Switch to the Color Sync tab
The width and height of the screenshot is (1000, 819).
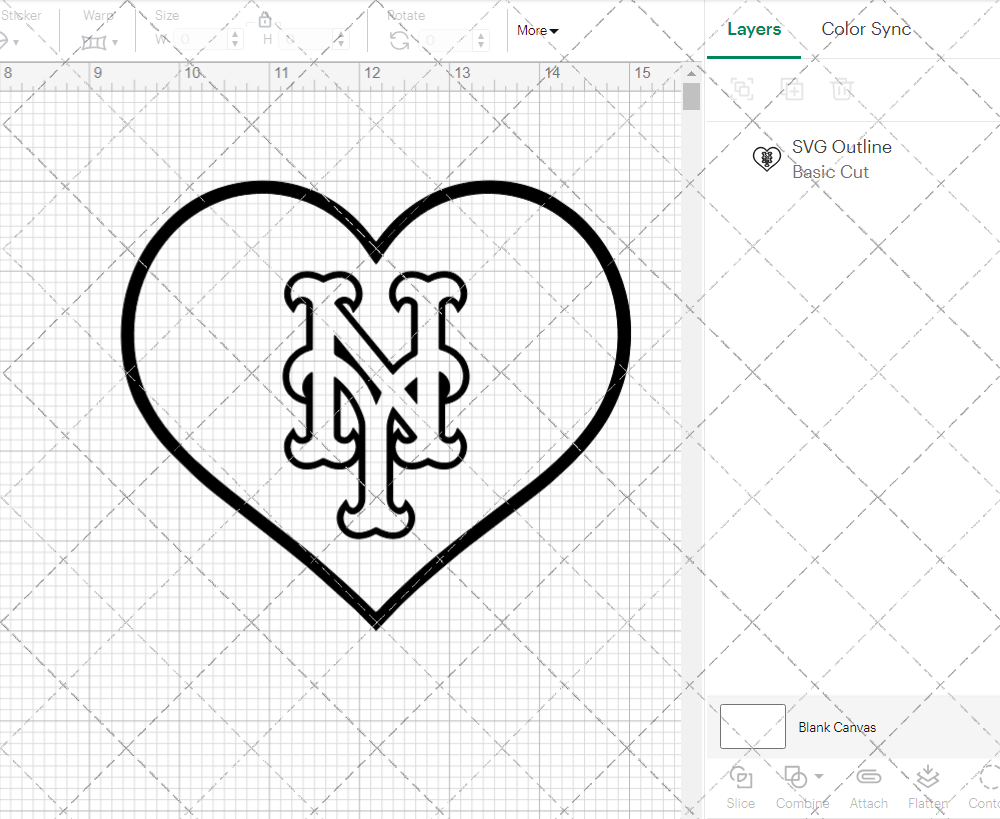tap(866, 29)
